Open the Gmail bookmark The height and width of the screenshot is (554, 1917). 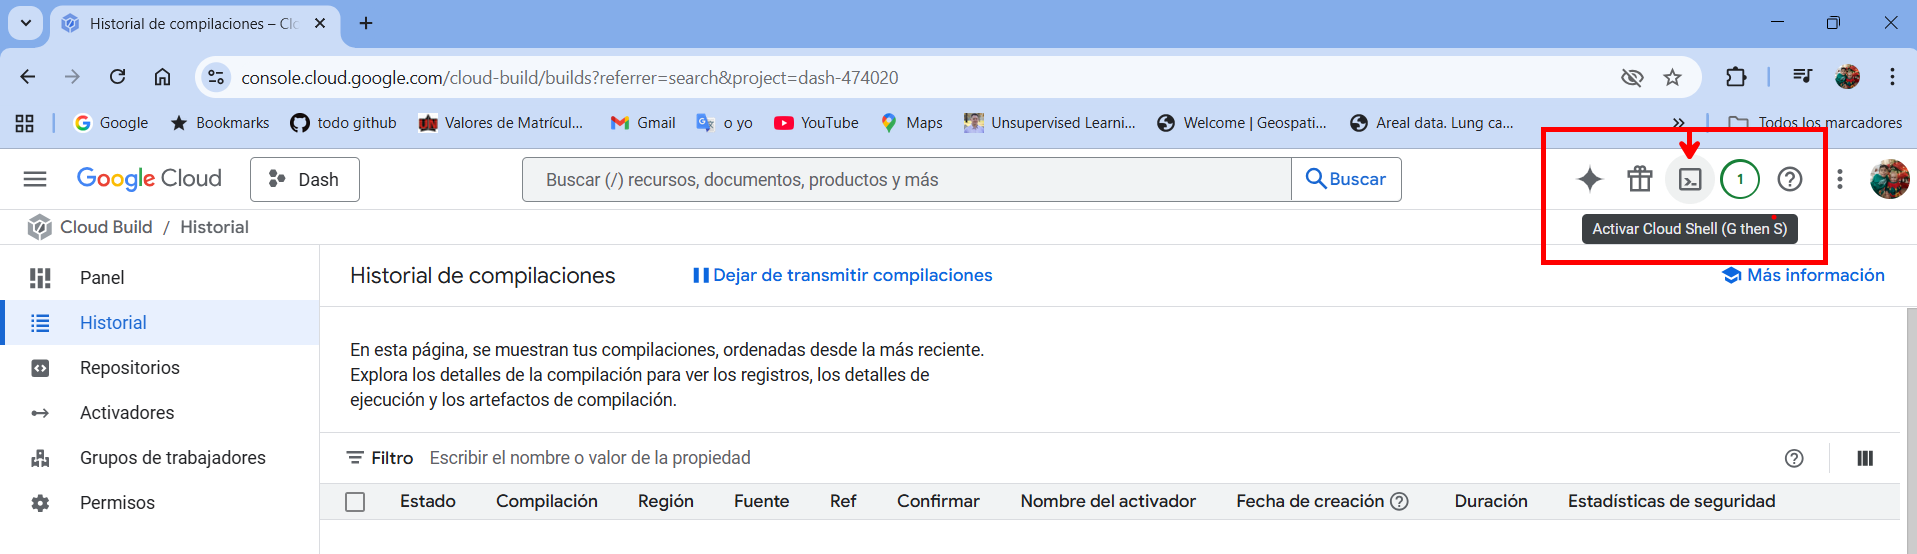(x=643, y=123)
